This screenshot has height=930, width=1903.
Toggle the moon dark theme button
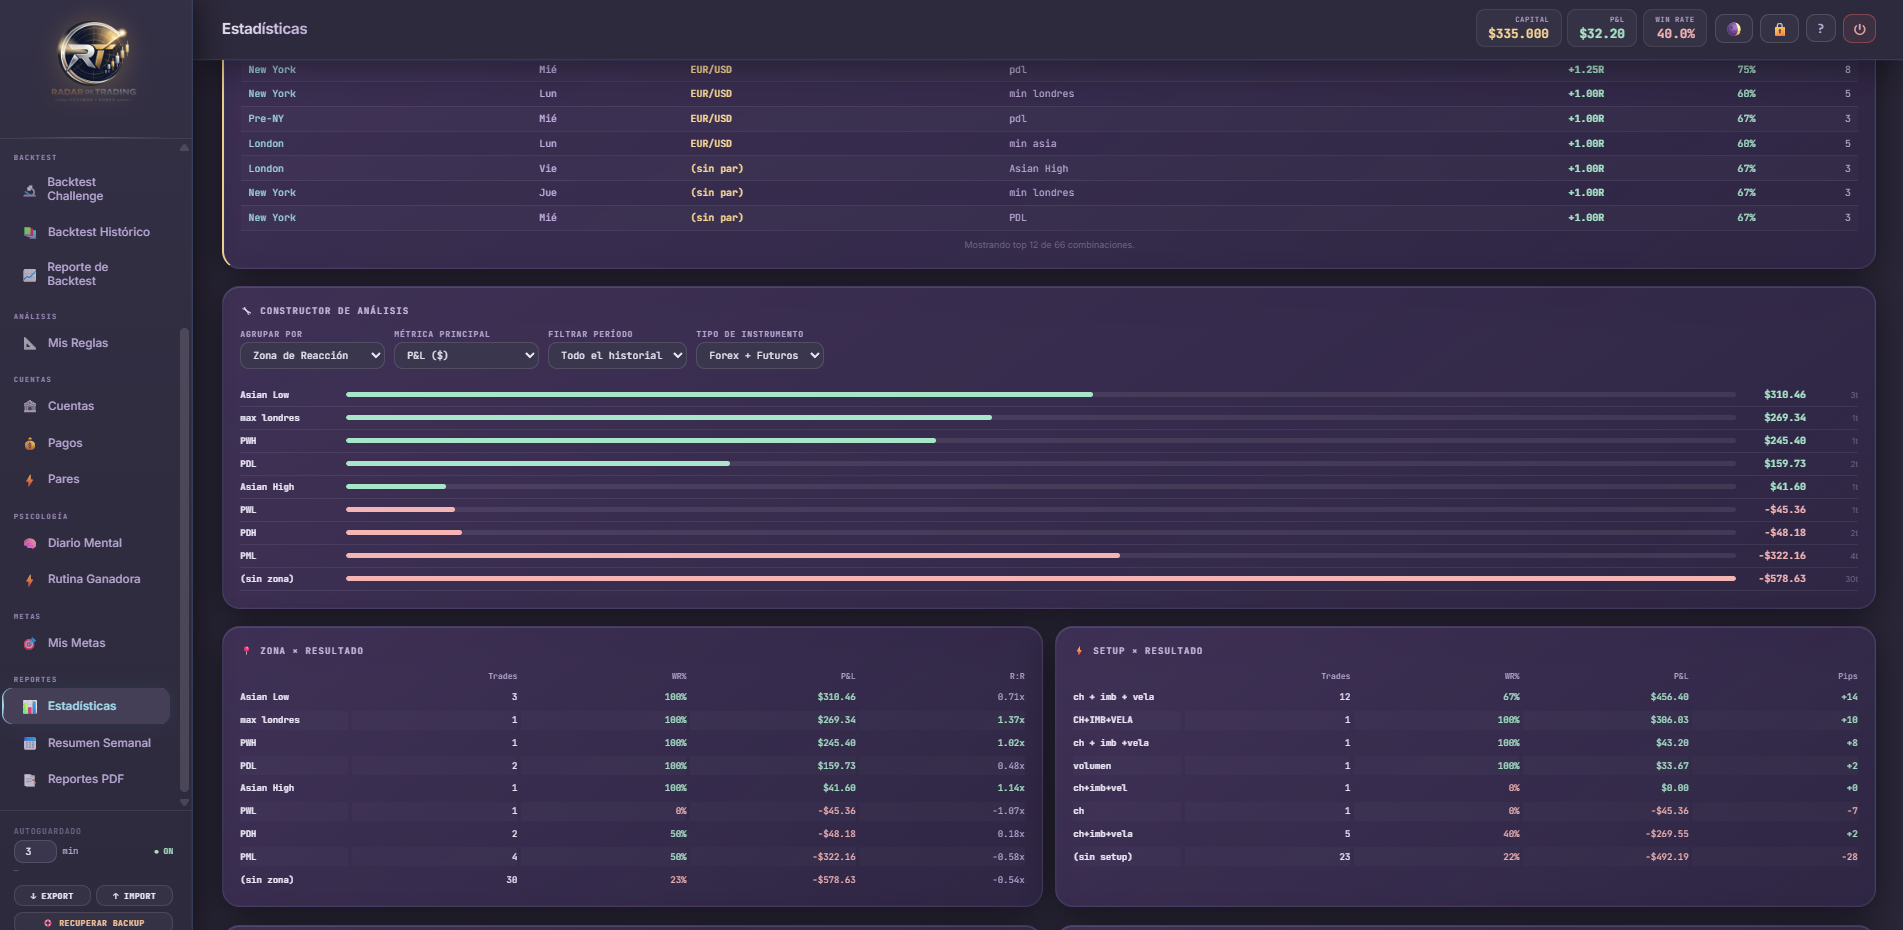coord(1734,29)
